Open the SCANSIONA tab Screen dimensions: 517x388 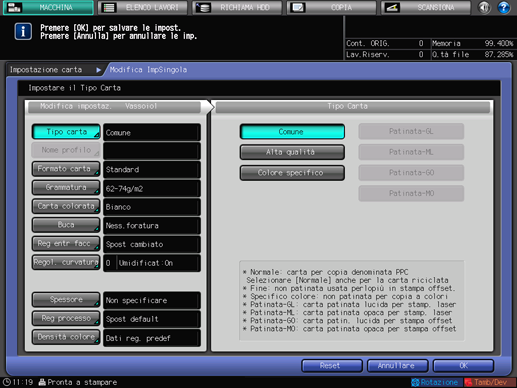point(426,7)
